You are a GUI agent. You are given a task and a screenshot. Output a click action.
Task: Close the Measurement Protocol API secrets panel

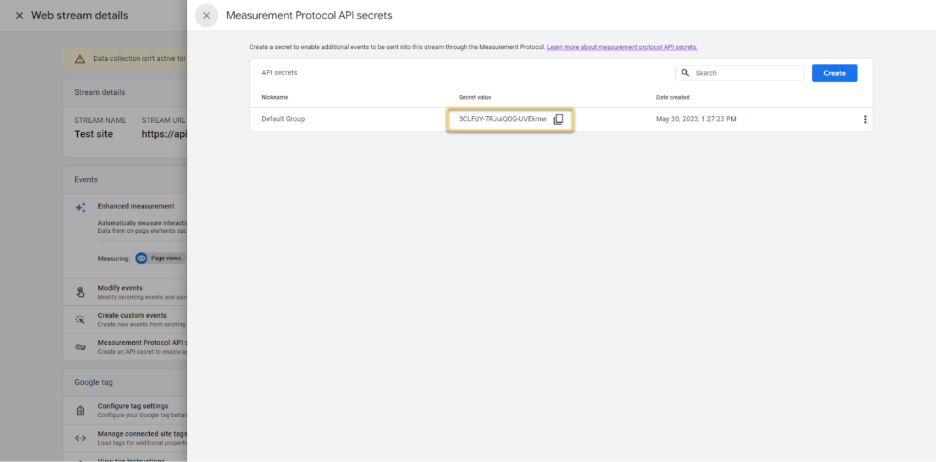(x=206, y=15)
